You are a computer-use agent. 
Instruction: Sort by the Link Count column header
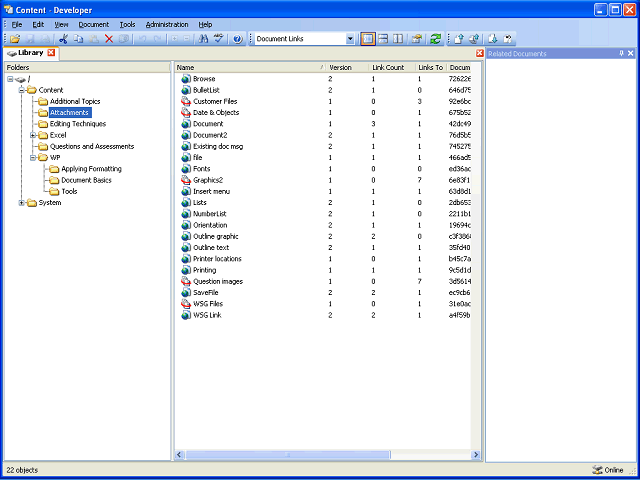click(392, 67)
